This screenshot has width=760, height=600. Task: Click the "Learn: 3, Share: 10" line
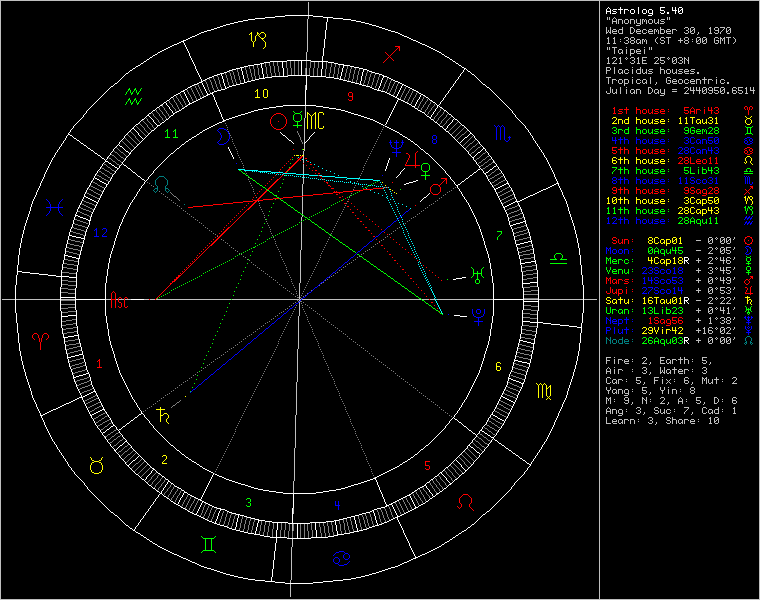pos(662,421)
